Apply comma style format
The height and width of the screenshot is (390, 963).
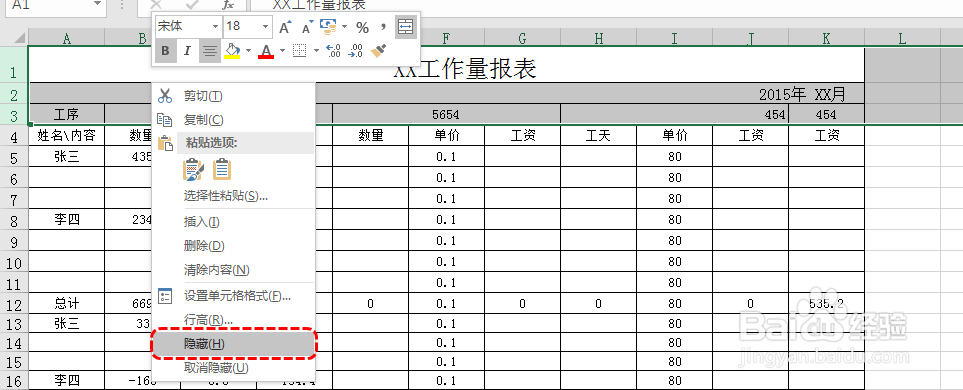[383, 27]
